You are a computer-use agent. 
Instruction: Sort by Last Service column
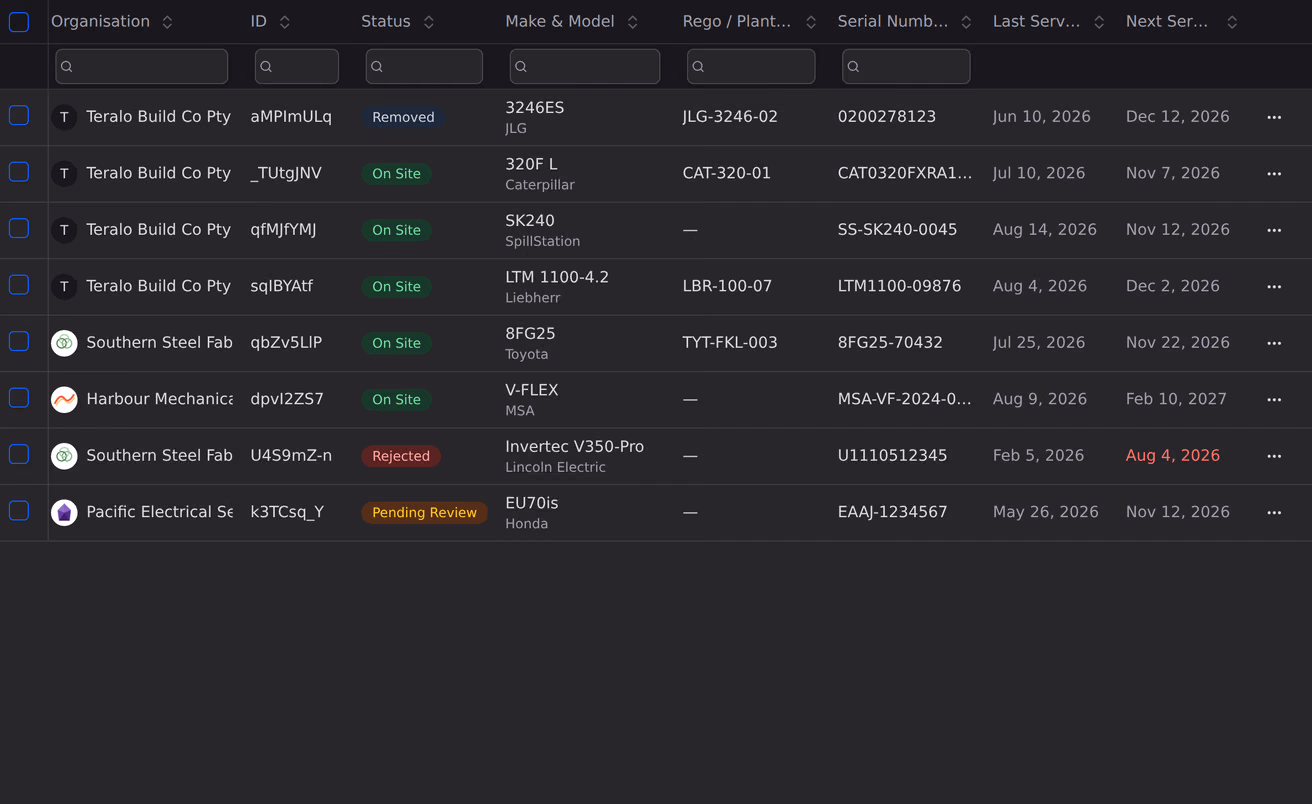click(x=1099, y=22)
